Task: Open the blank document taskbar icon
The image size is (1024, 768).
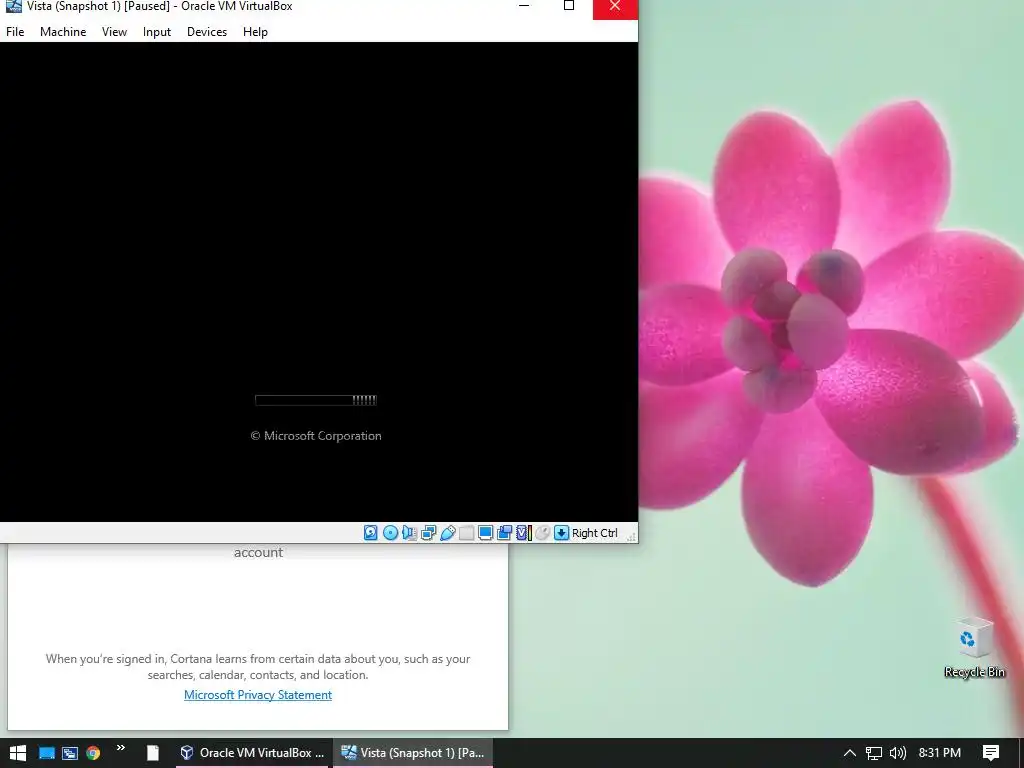Action: pyautogui.click(x=153, y=753)
